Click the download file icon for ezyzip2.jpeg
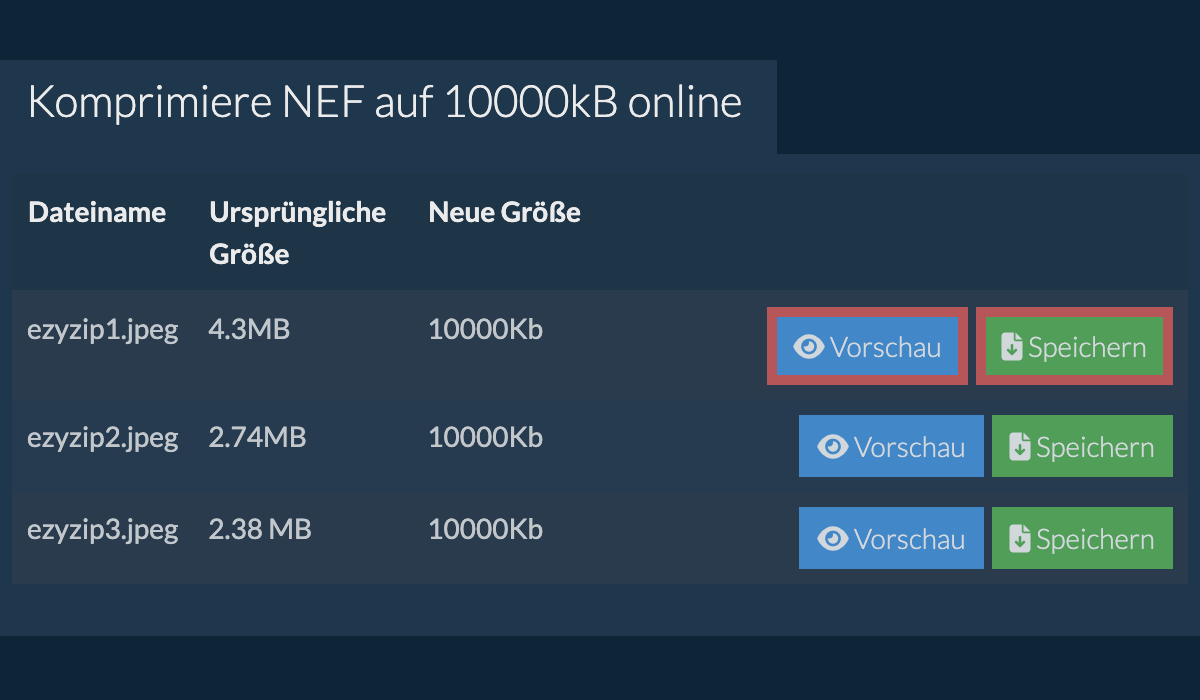 [1020, 447]
